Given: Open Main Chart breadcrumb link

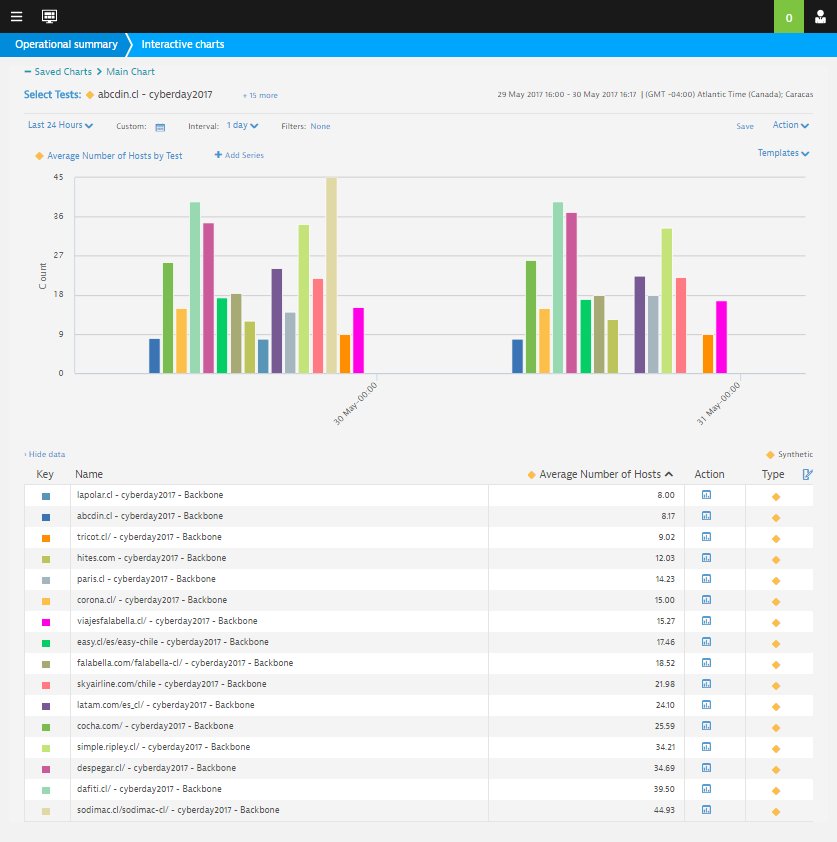Looking at the screenshot, I should (130, 71).
